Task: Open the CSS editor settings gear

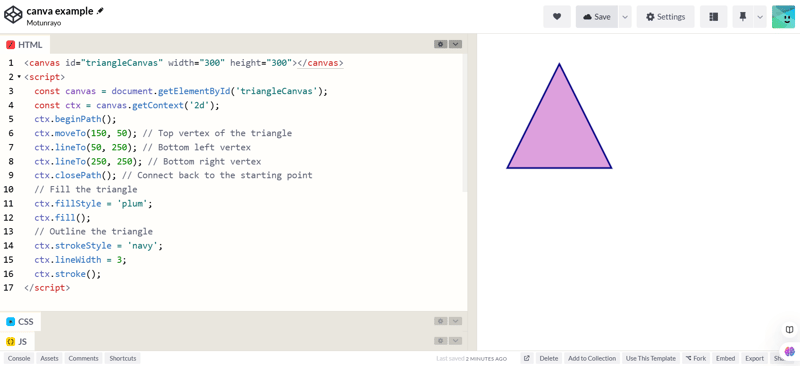Action: click(441, 321)
